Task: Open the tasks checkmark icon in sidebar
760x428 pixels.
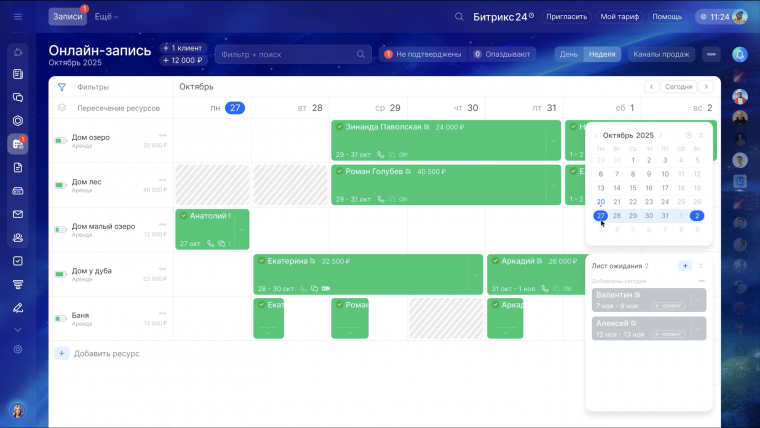Action: (x=18, y=261)
